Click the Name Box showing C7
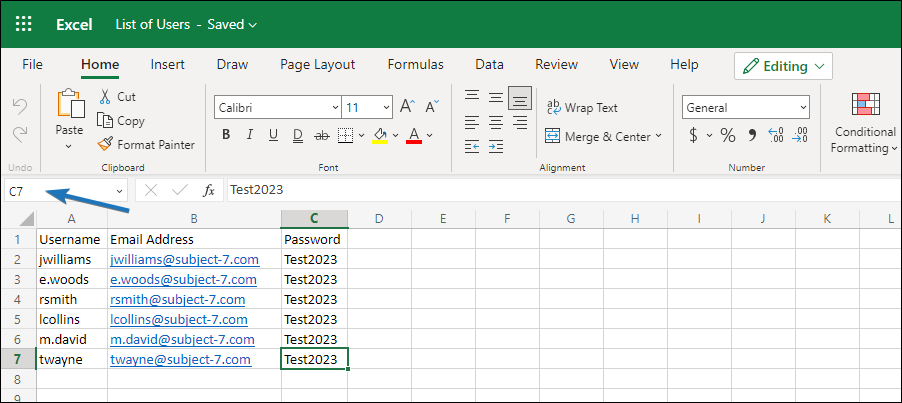Image resolution: width=902 pixels, height=403 pixels. 58,190
